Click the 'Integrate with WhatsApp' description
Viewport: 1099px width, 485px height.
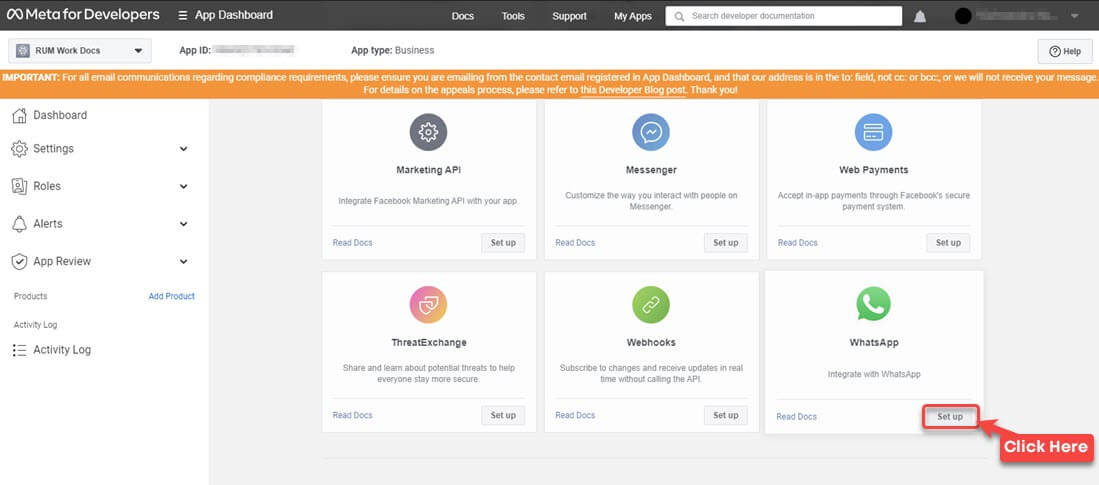pyautogui.click(x=873, y=374)
